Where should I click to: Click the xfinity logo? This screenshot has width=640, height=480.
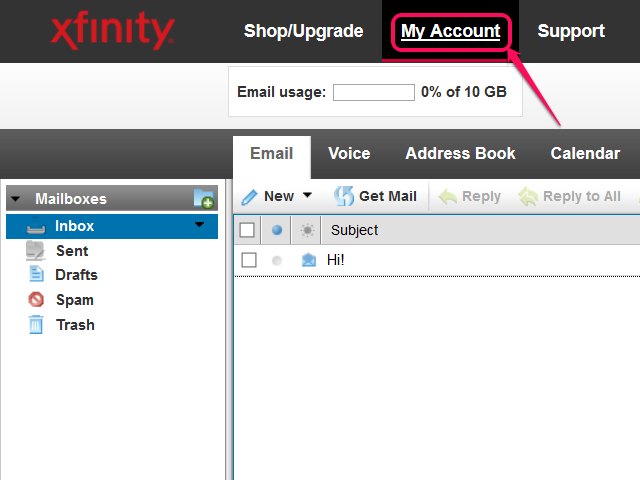[x=112, y=30]
